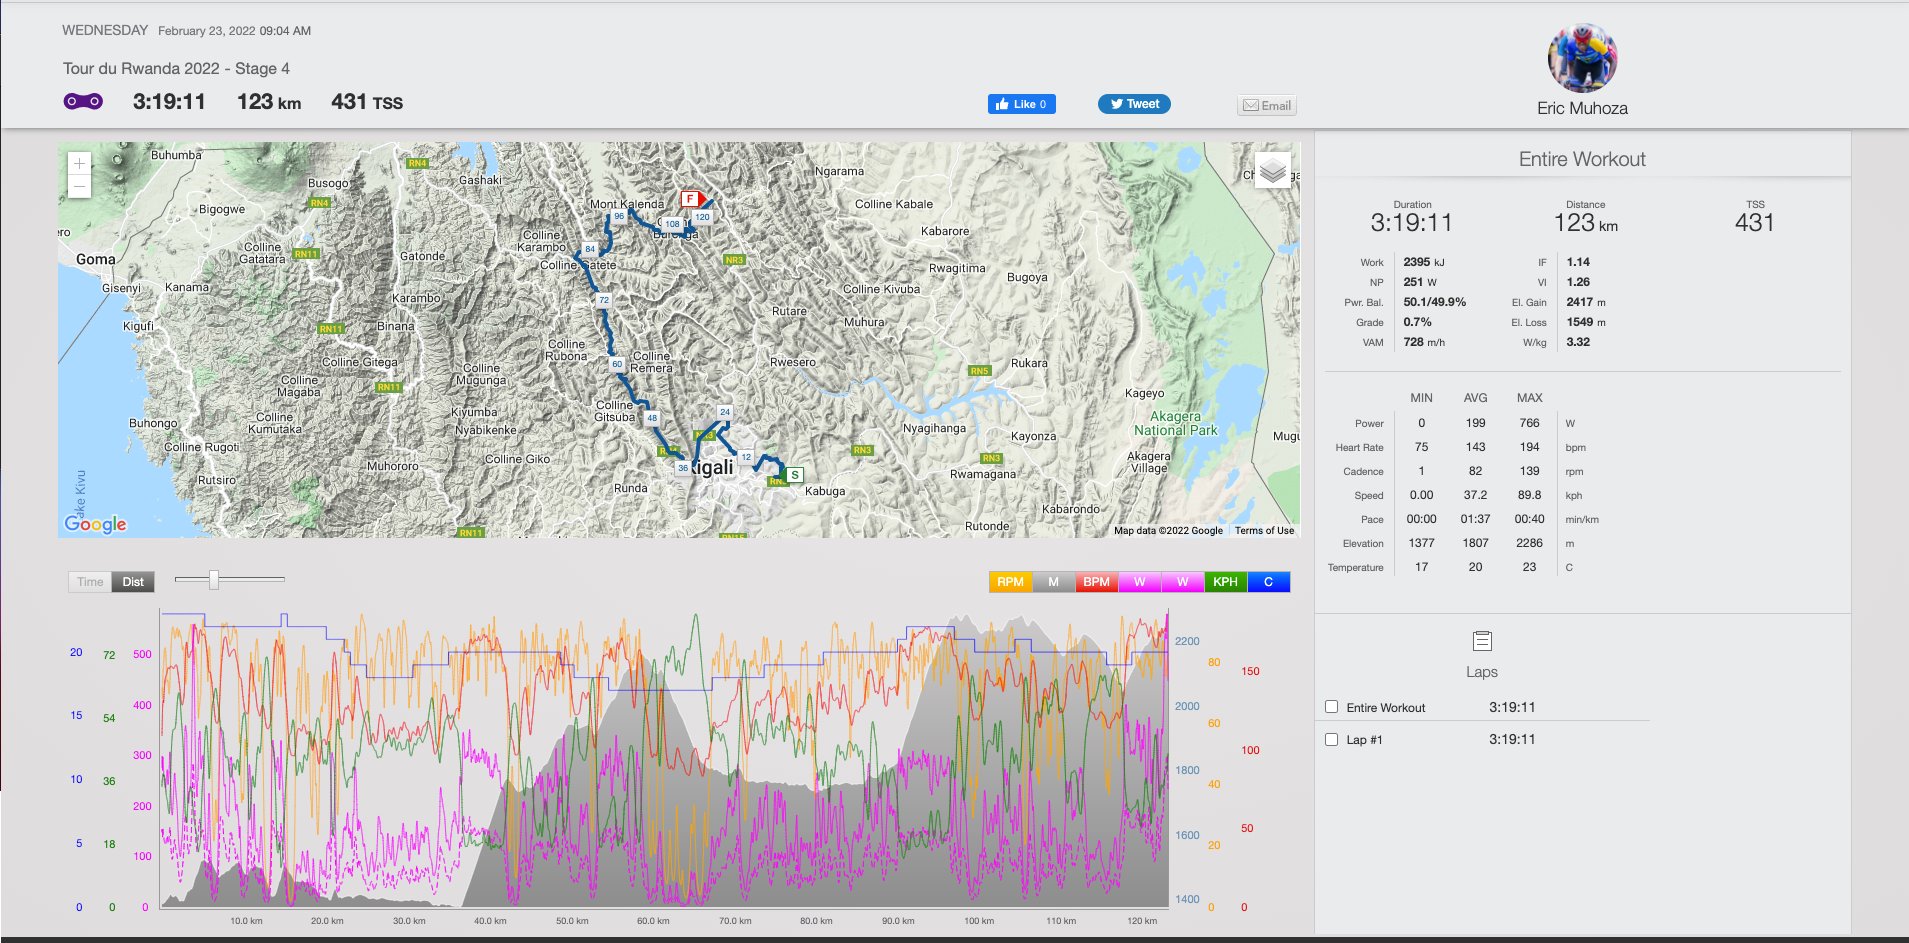
Task: Switch the chart x-axis to Dist
Action: coord(133,582)
